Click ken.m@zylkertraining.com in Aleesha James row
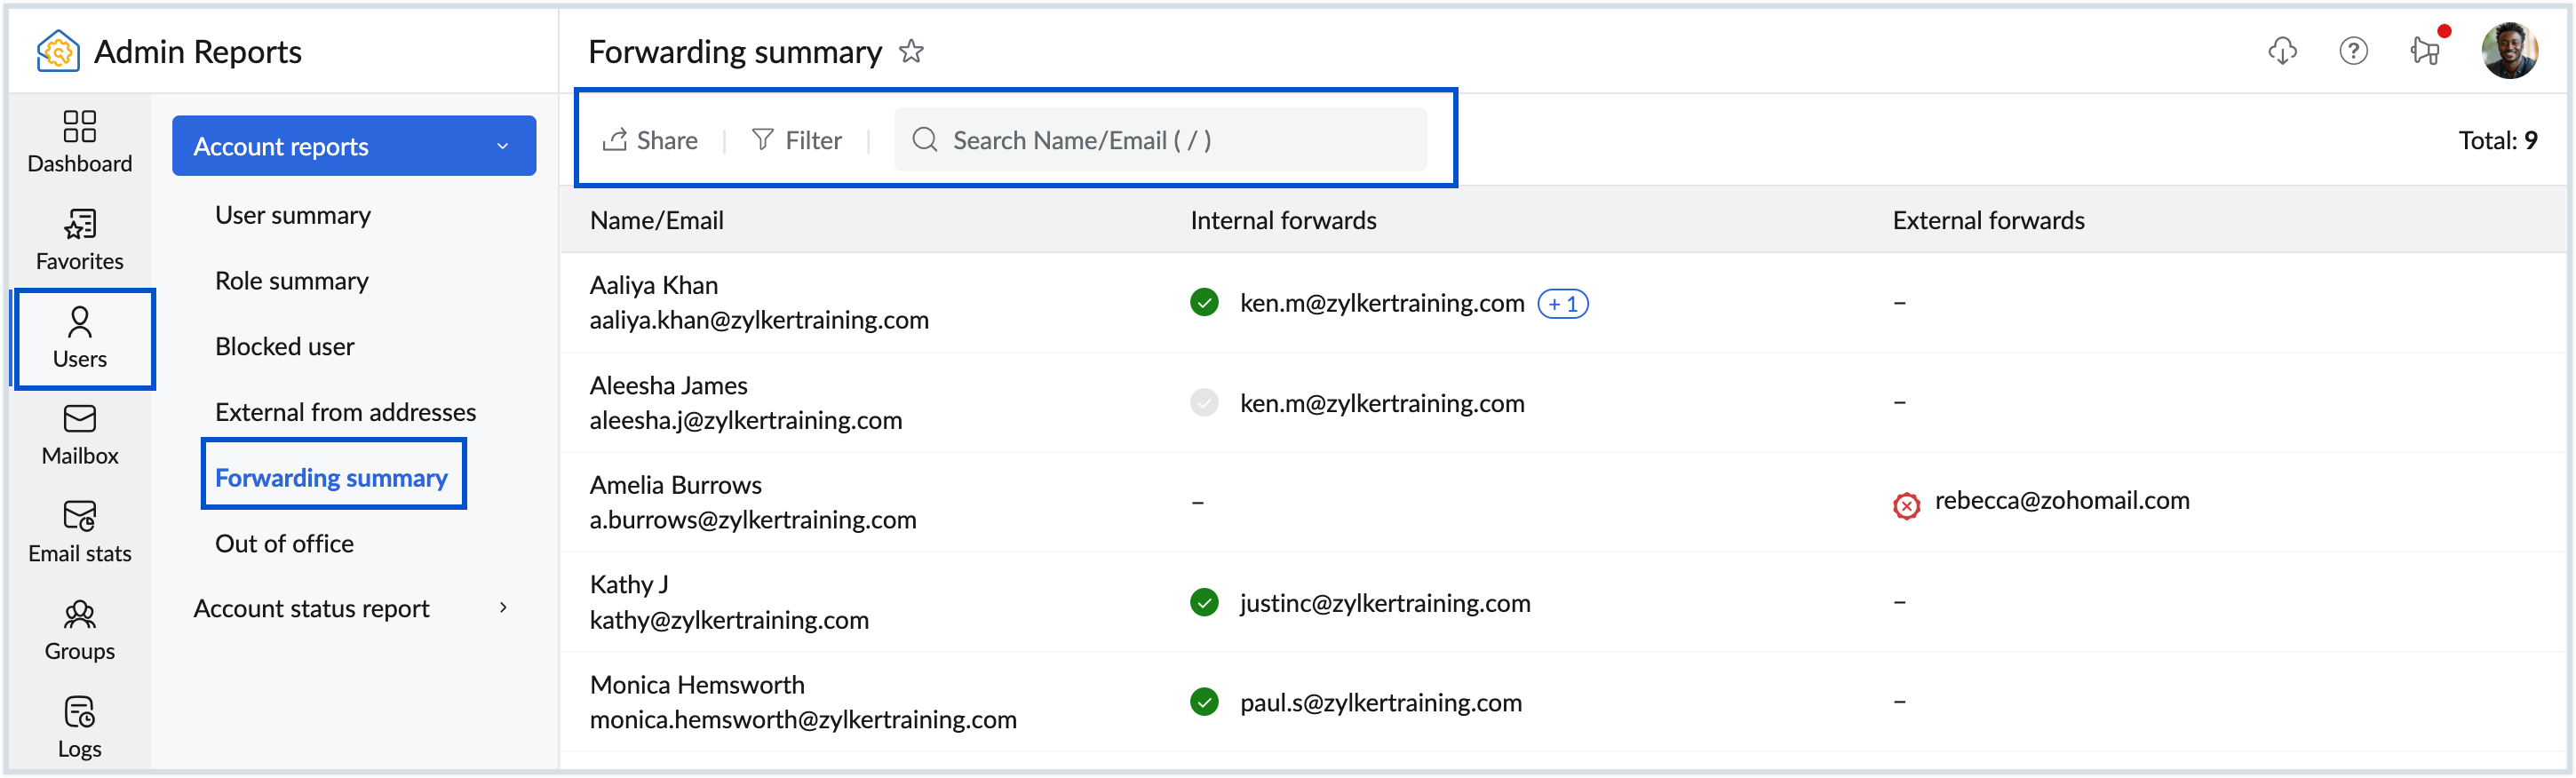Screen dimensions: 2576x778 pos(1382,403)
